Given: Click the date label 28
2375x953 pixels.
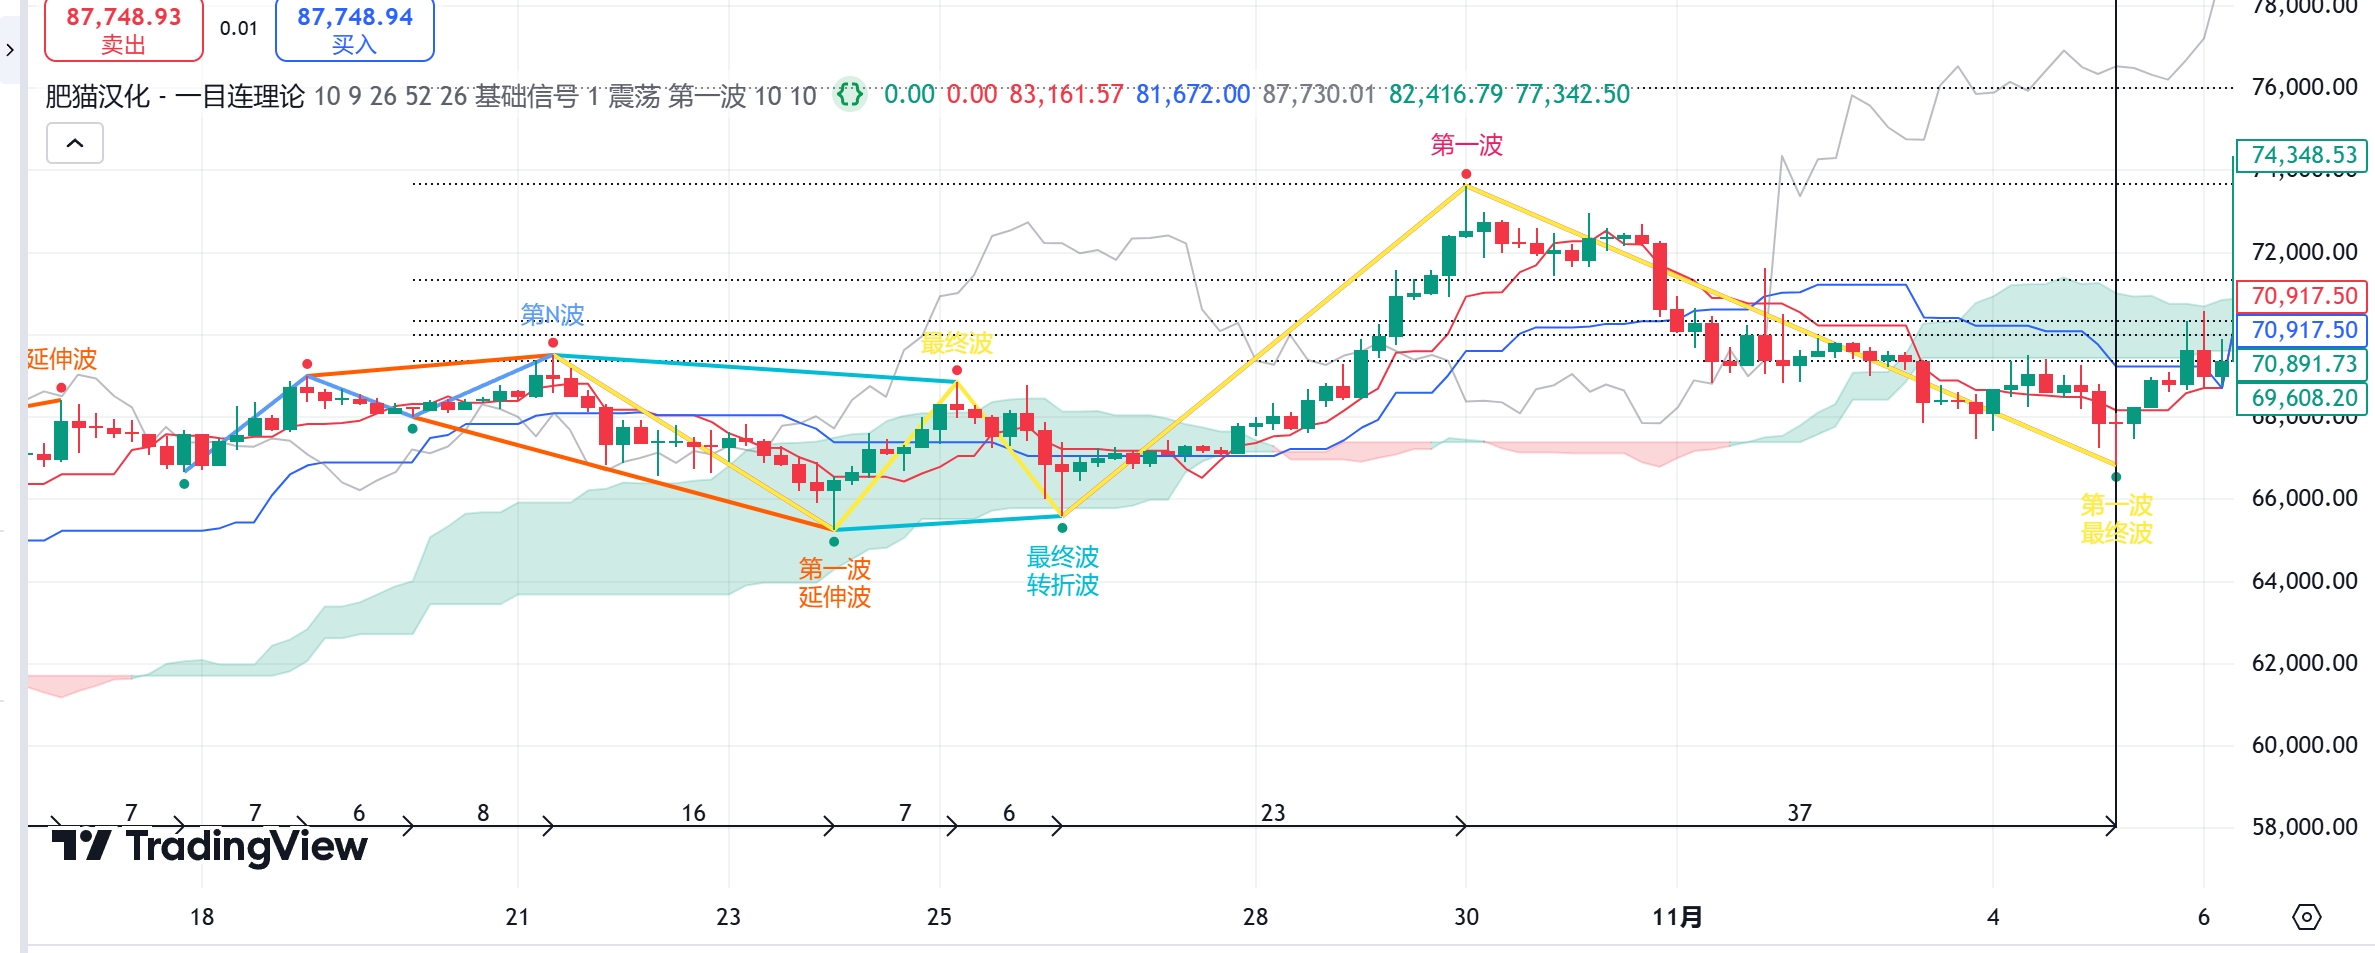Looking at the screenshot, I should coord(1255,917).
